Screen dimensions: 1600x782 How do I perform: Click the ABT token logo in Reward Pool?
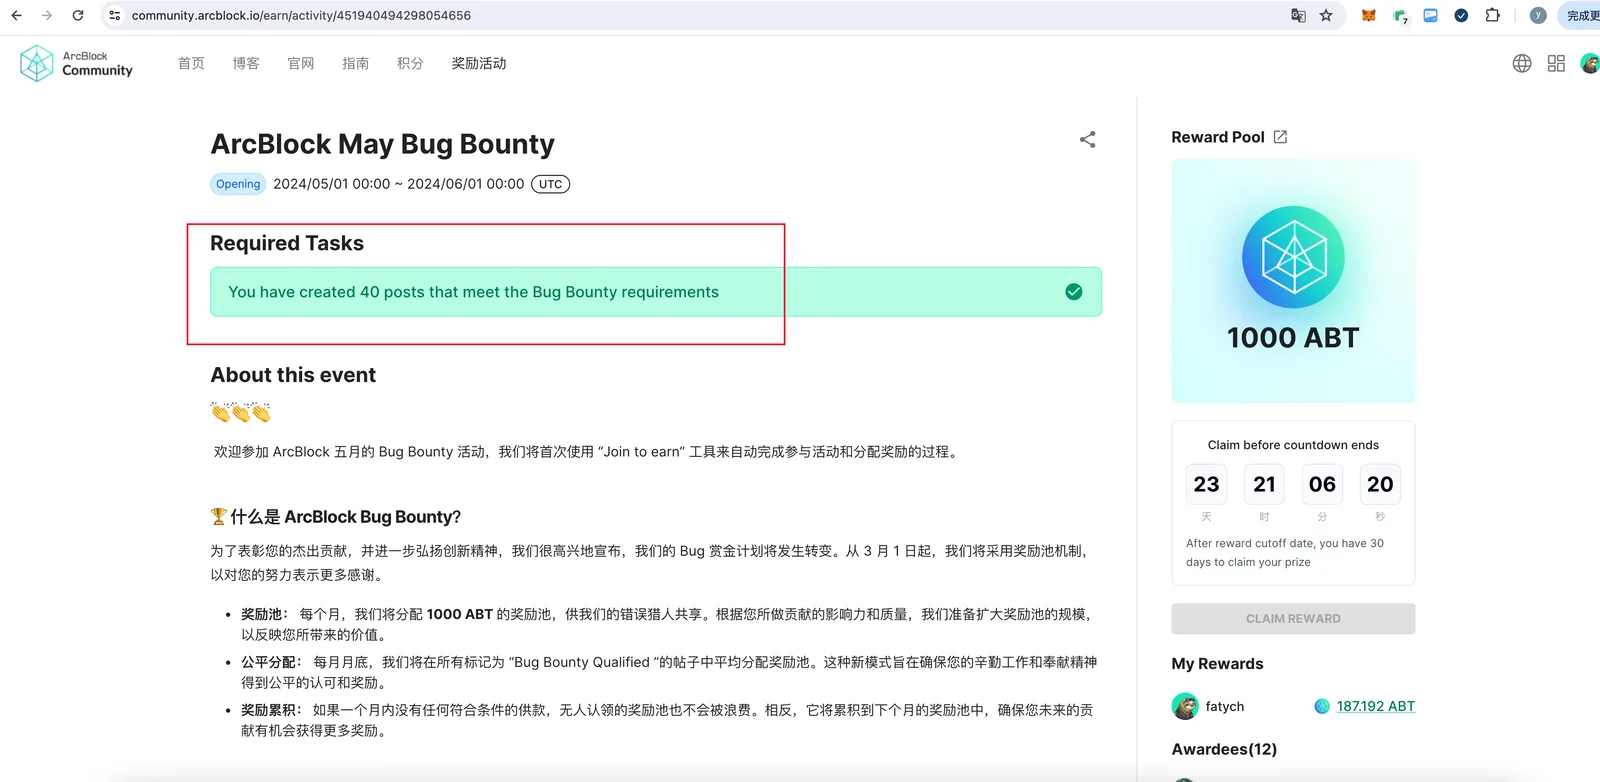pyautogui.click(x=1293, y=257)
